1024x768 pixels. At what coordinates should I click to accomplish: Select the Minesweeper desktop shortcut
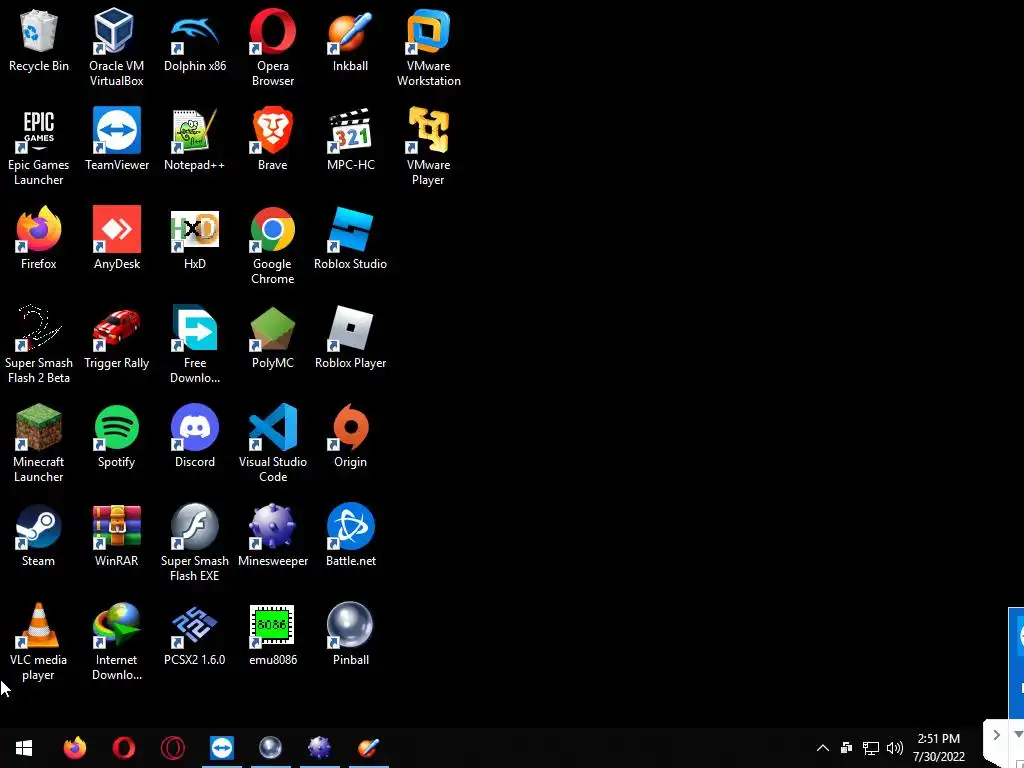coord(272,536)
